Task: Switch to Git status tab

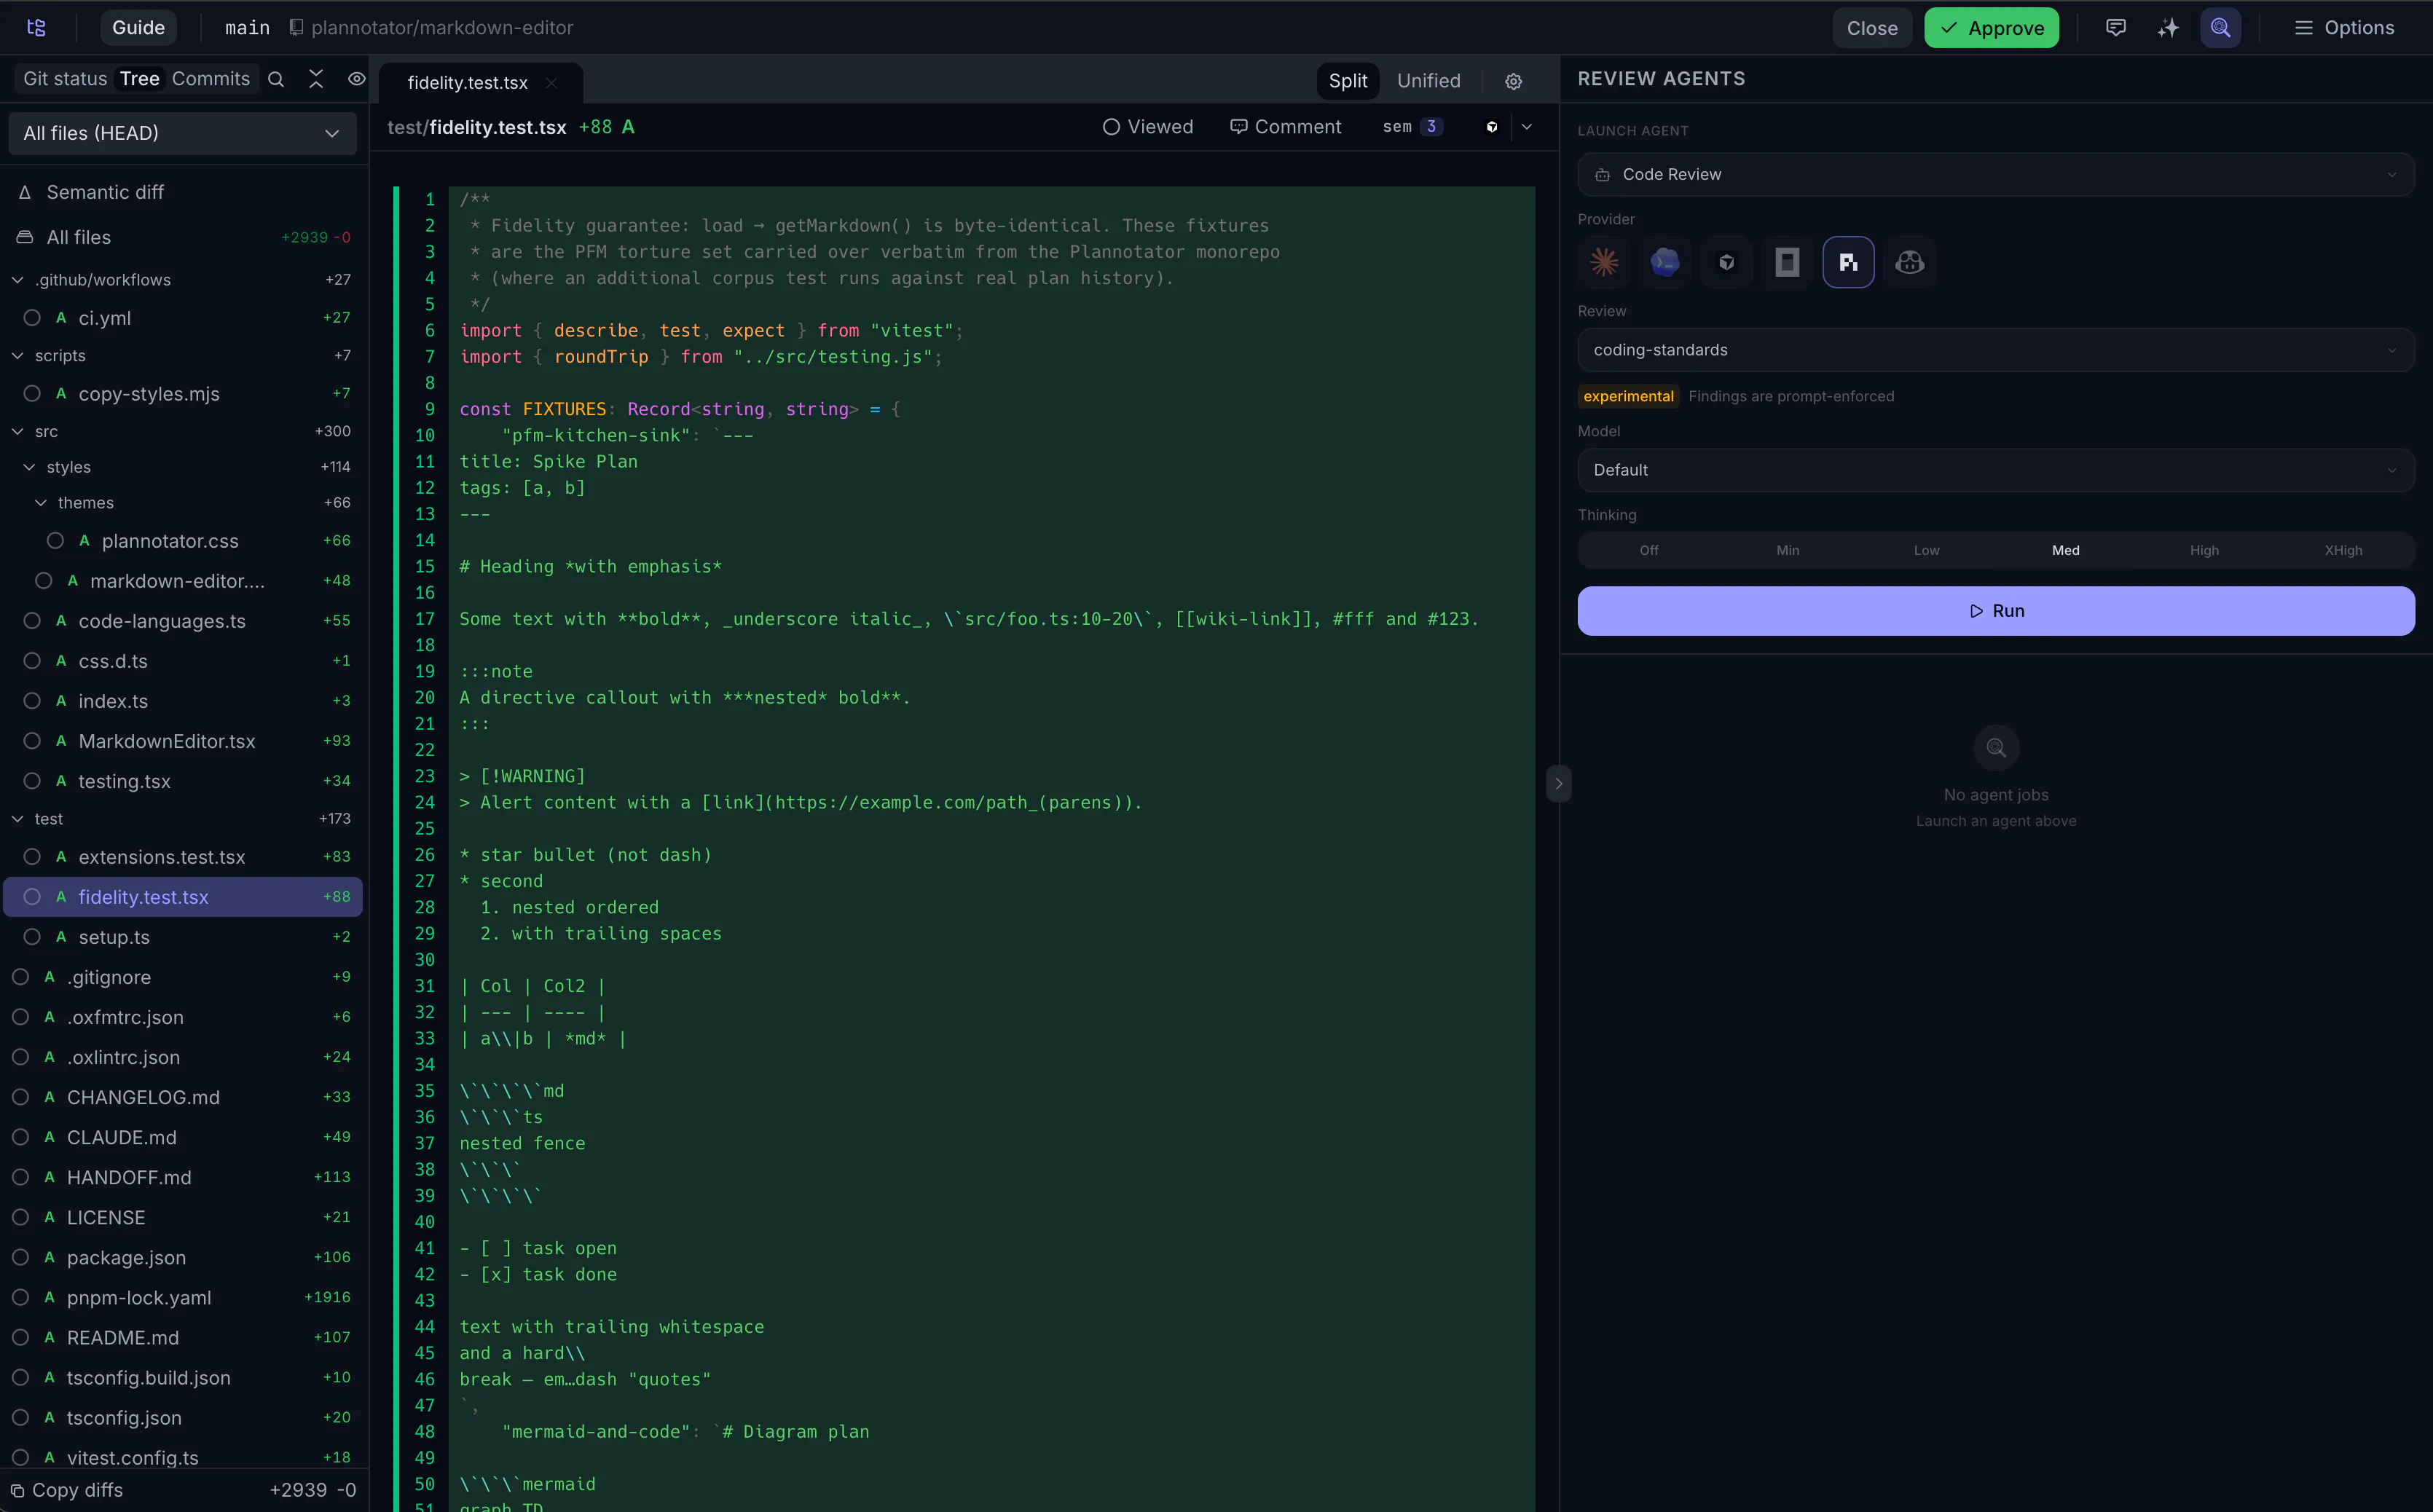Action: click(x=65, y=79)
